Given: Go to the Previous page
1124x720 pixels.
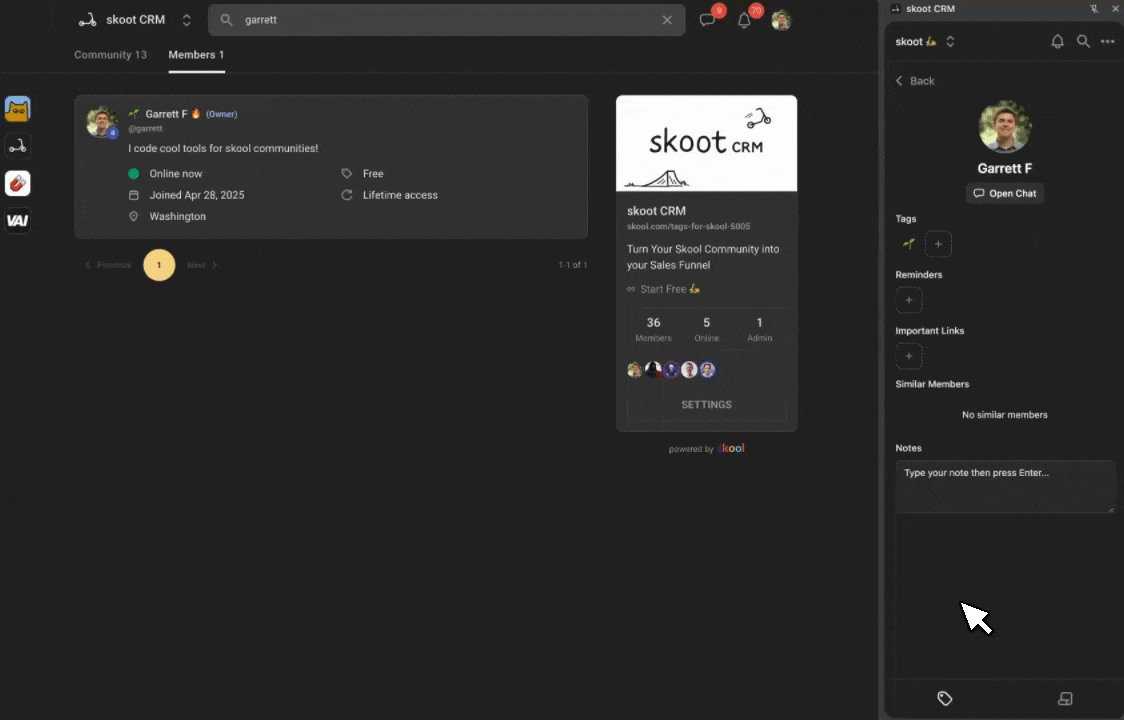Looking at the screenshot, I should point(108,265).
